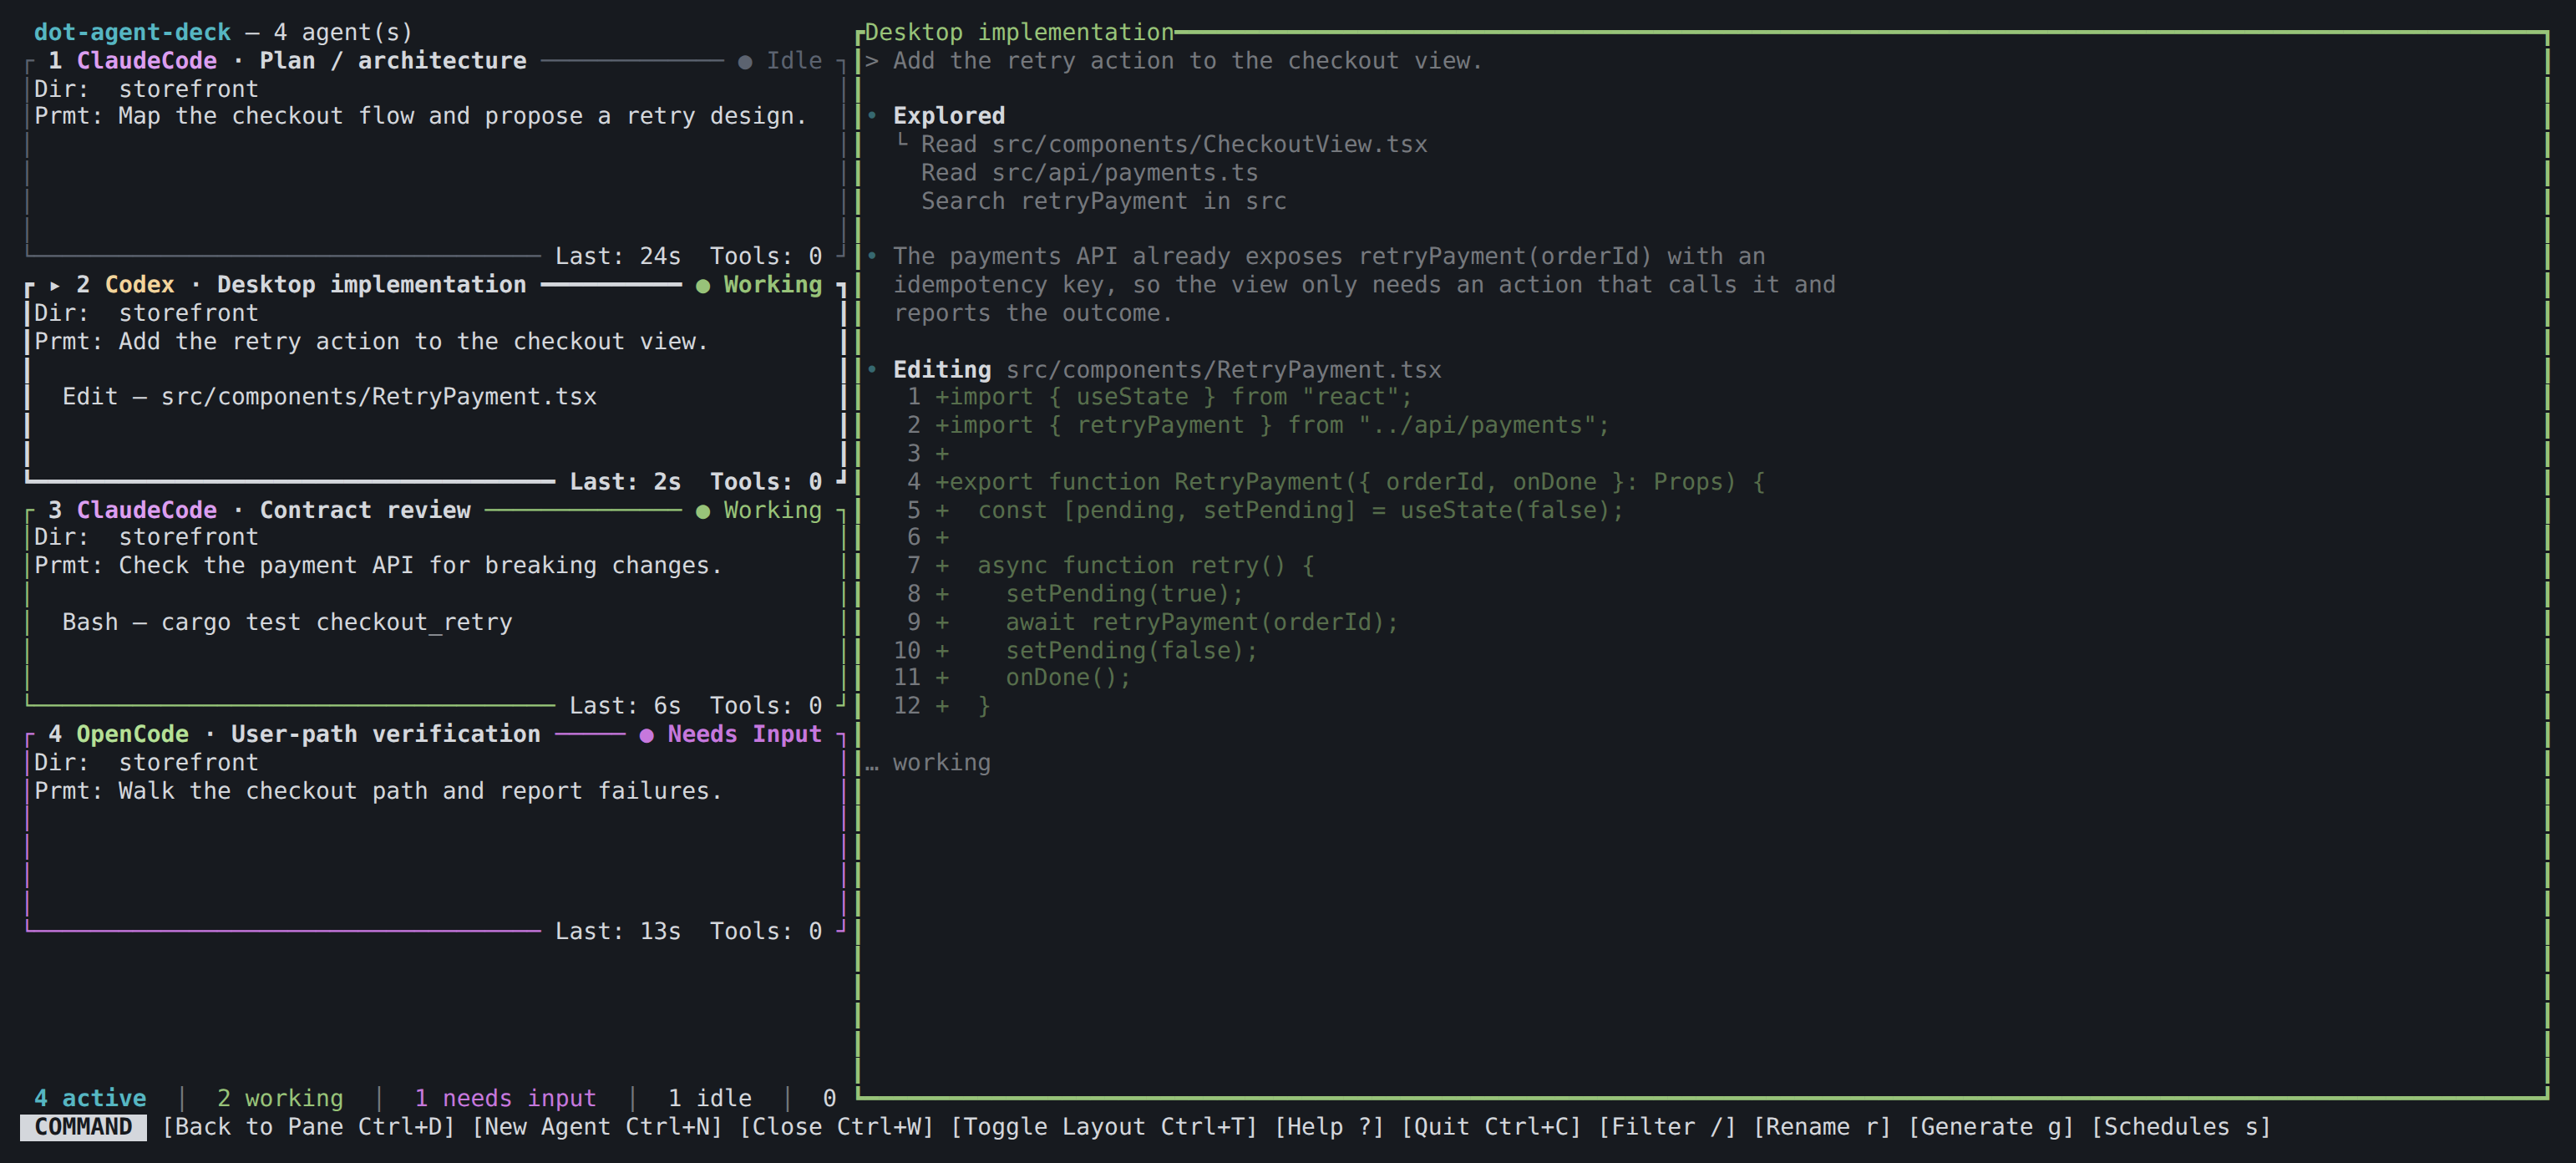Image resolution: width=2576 pixels, height=1163 pixels.
Task: Click the '1 needs input' status entry
Action: pyautogui.click(x=505, y=1098)
